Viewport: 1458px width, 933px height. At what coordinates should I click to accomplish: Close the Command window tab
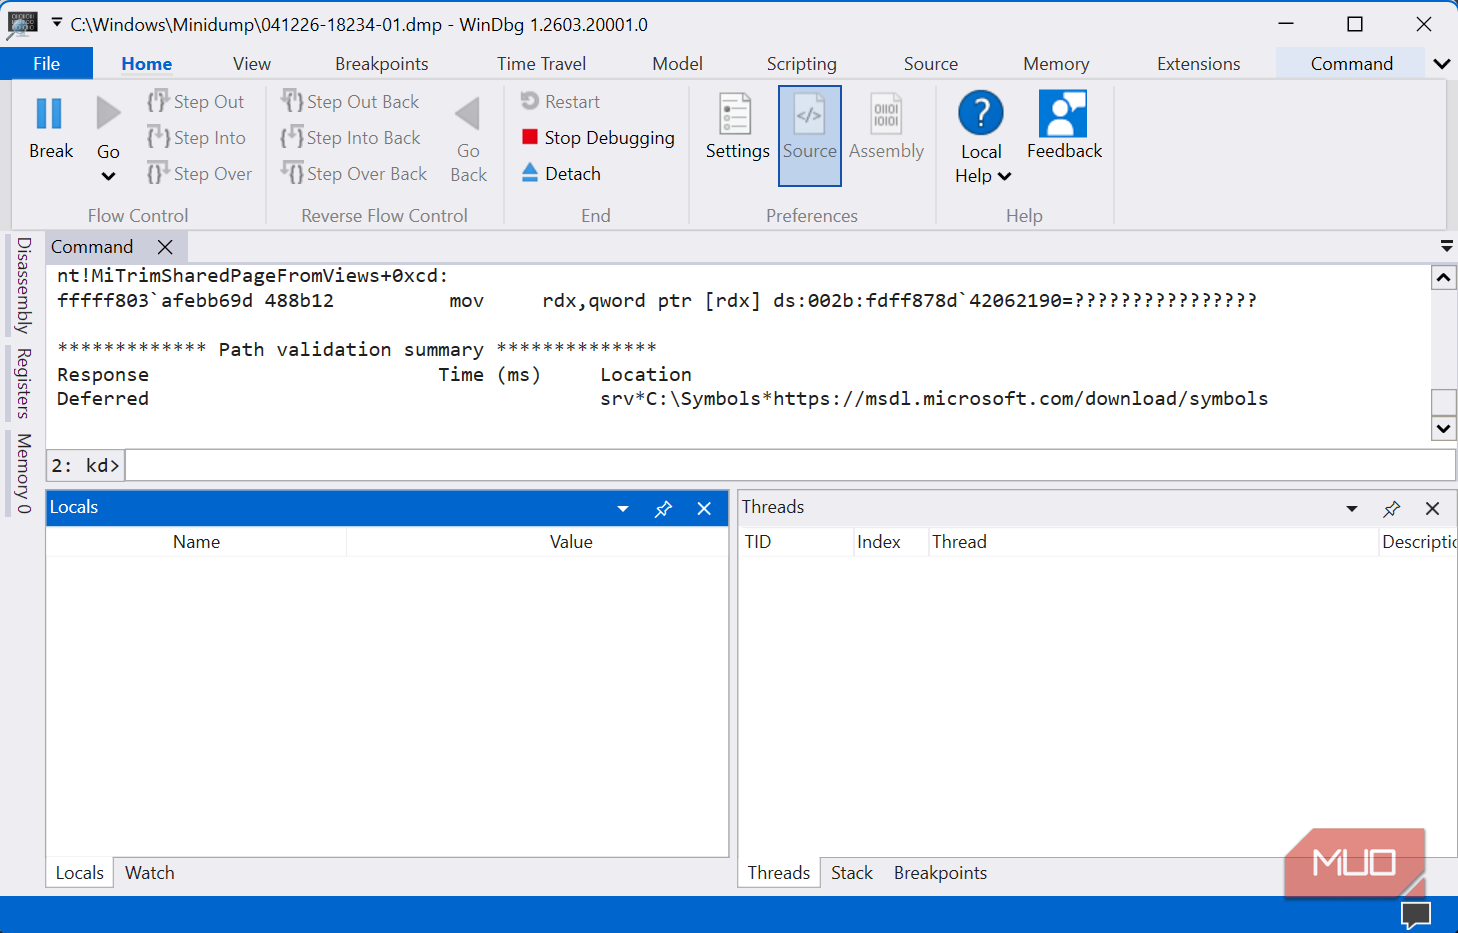165,247
